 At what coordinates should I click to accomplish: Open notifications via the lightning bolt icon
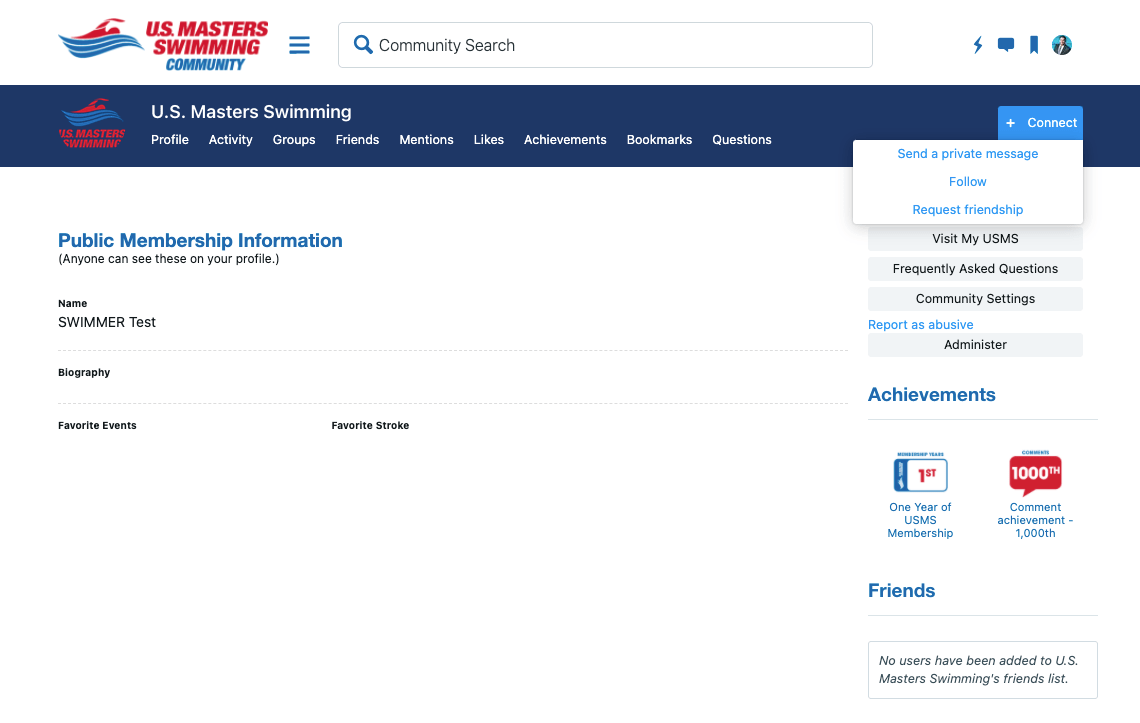(x=977, y=44)
